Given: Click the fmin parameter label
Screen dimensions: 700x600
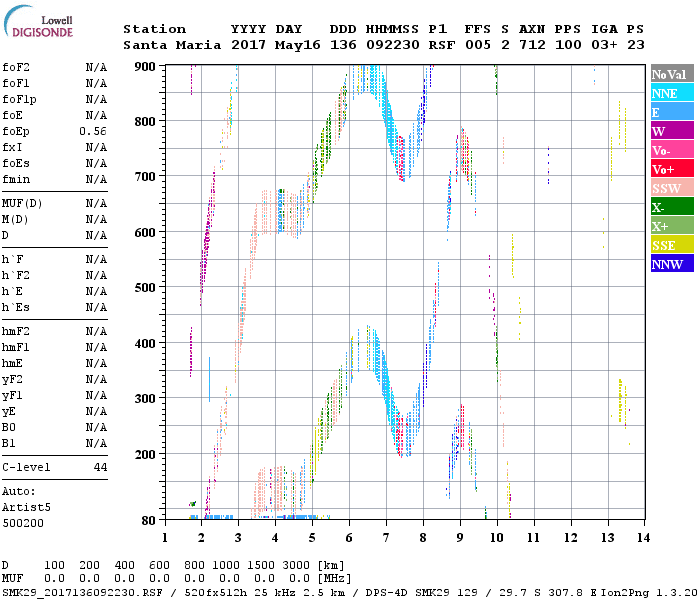Looking at the screenshot, I should pos(16,179).
